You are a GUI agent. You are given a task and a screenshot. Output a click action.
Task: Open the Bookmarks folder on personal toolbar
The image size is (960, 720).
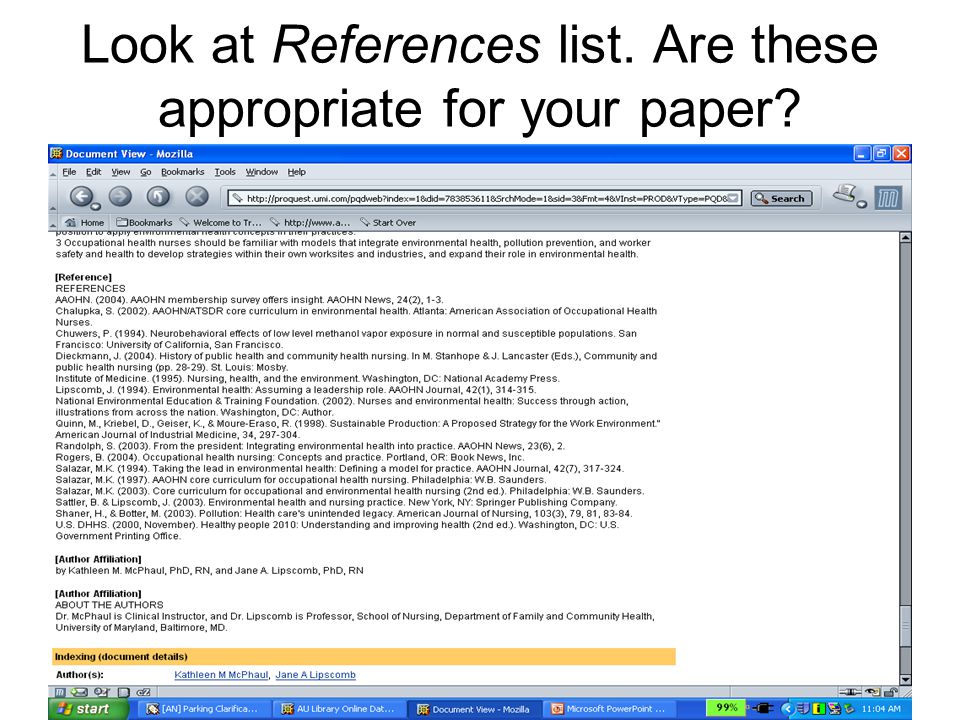pyautogui.click(x=144, y=222)
